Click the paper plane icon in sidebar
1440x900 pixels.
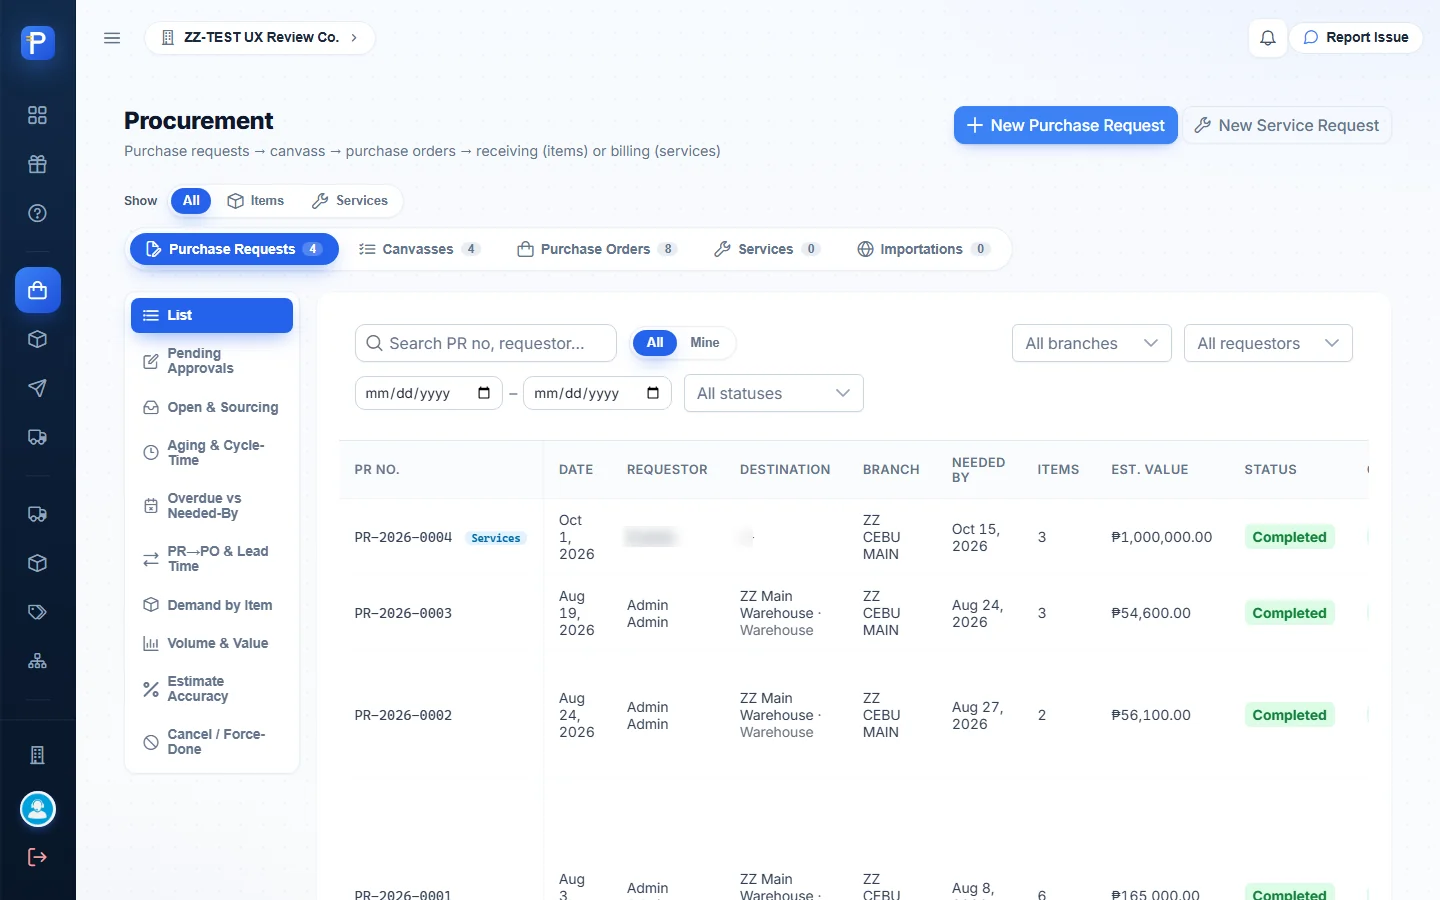37,388
